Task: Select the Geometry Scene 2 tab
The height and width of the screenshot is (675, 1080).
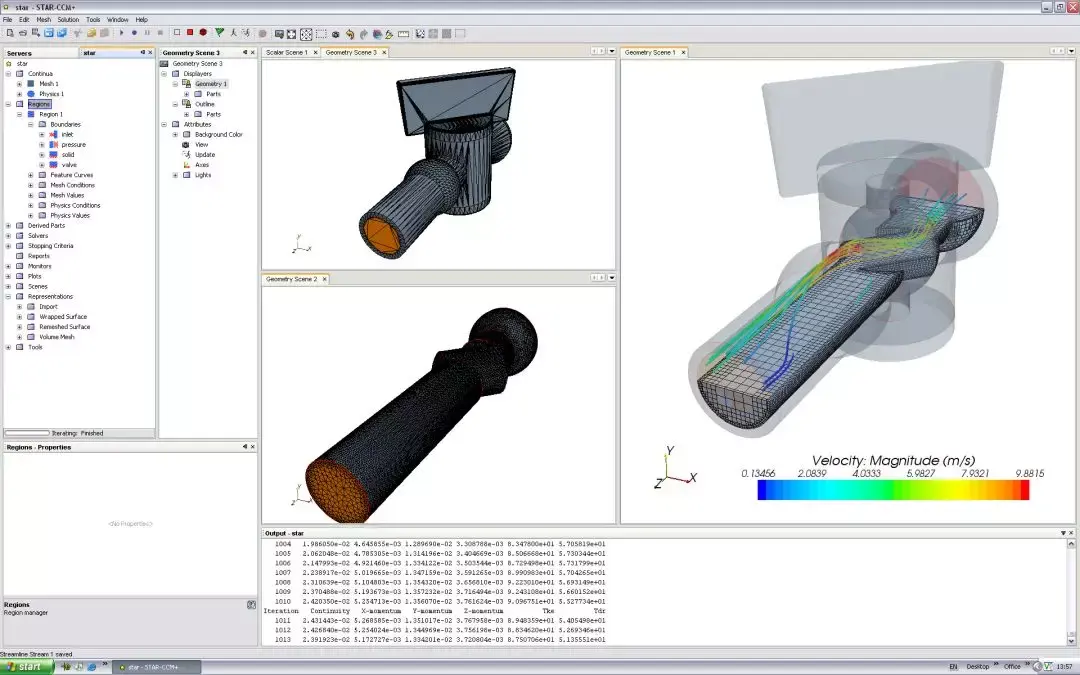Action: (291, 279)
